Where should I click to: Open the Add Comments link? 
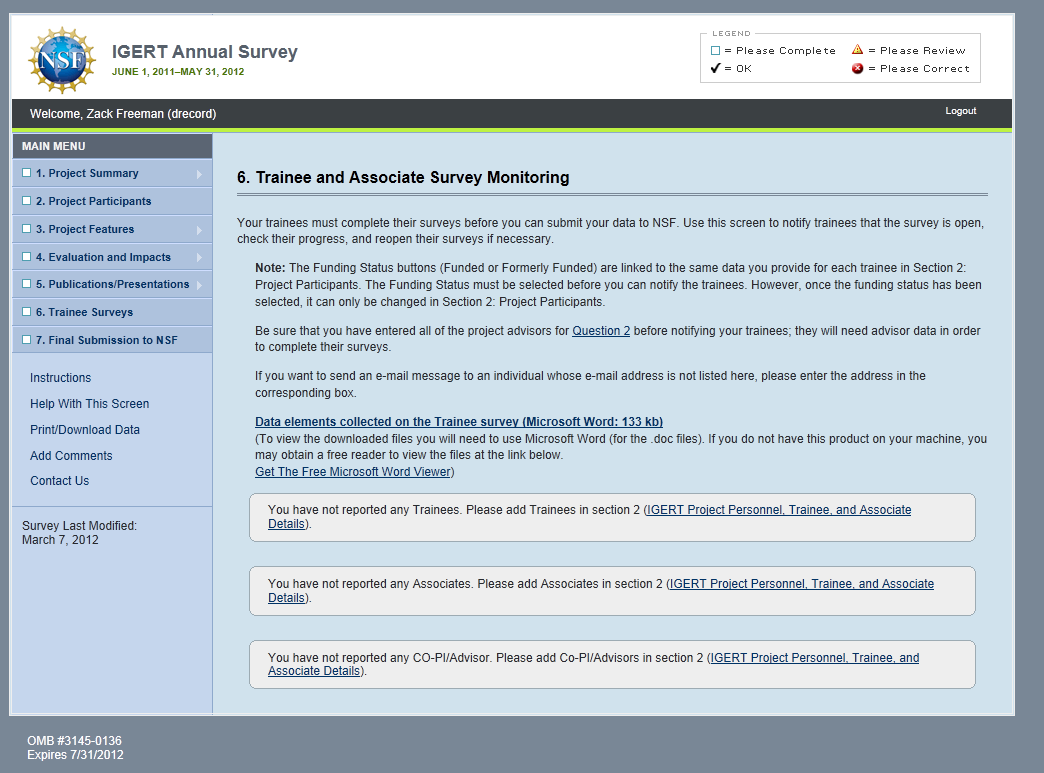click(71, 455)
